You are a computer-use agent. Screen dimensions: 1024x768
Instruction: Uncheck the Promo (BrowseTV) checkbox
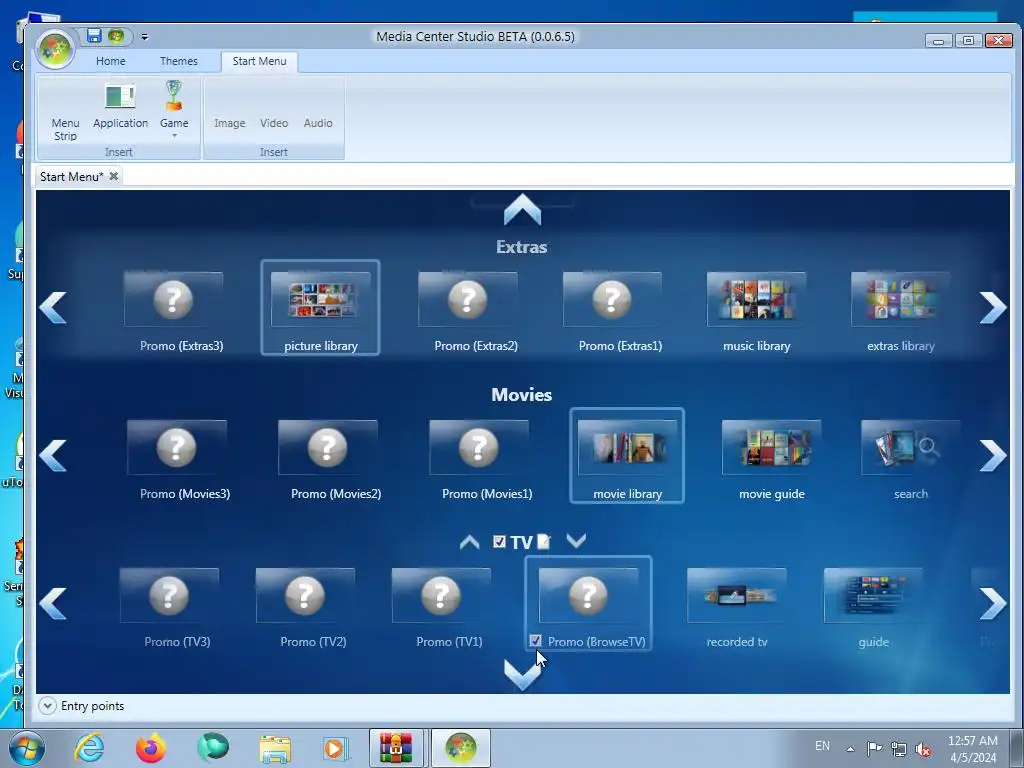pos(536,641)
